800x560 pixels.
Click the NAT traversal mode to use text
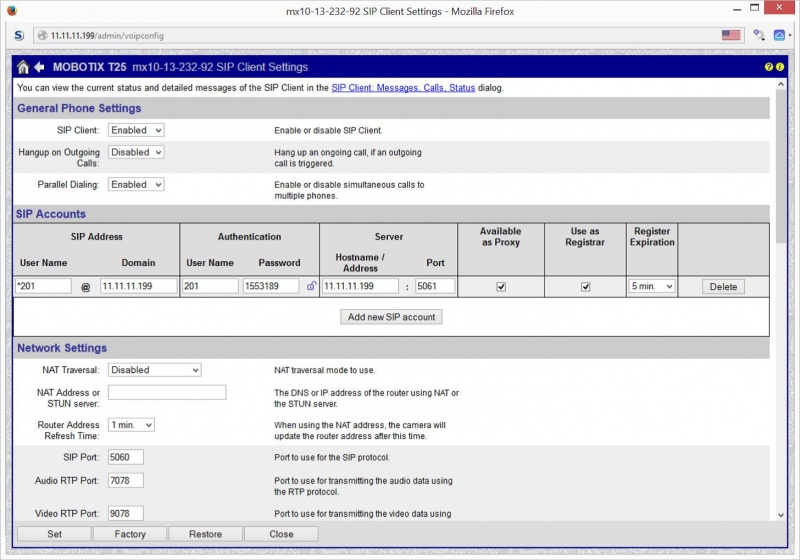(324, 370)
